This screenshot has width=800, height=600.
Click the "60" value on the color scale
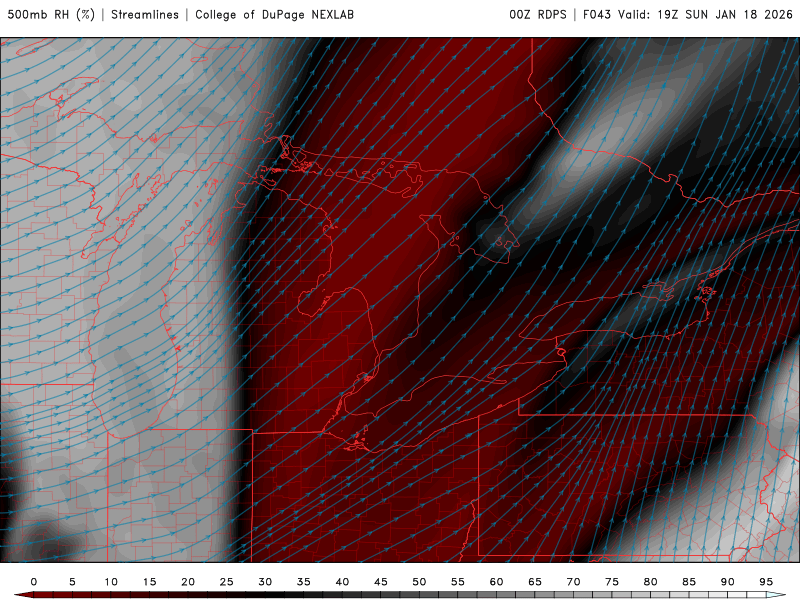496,582
